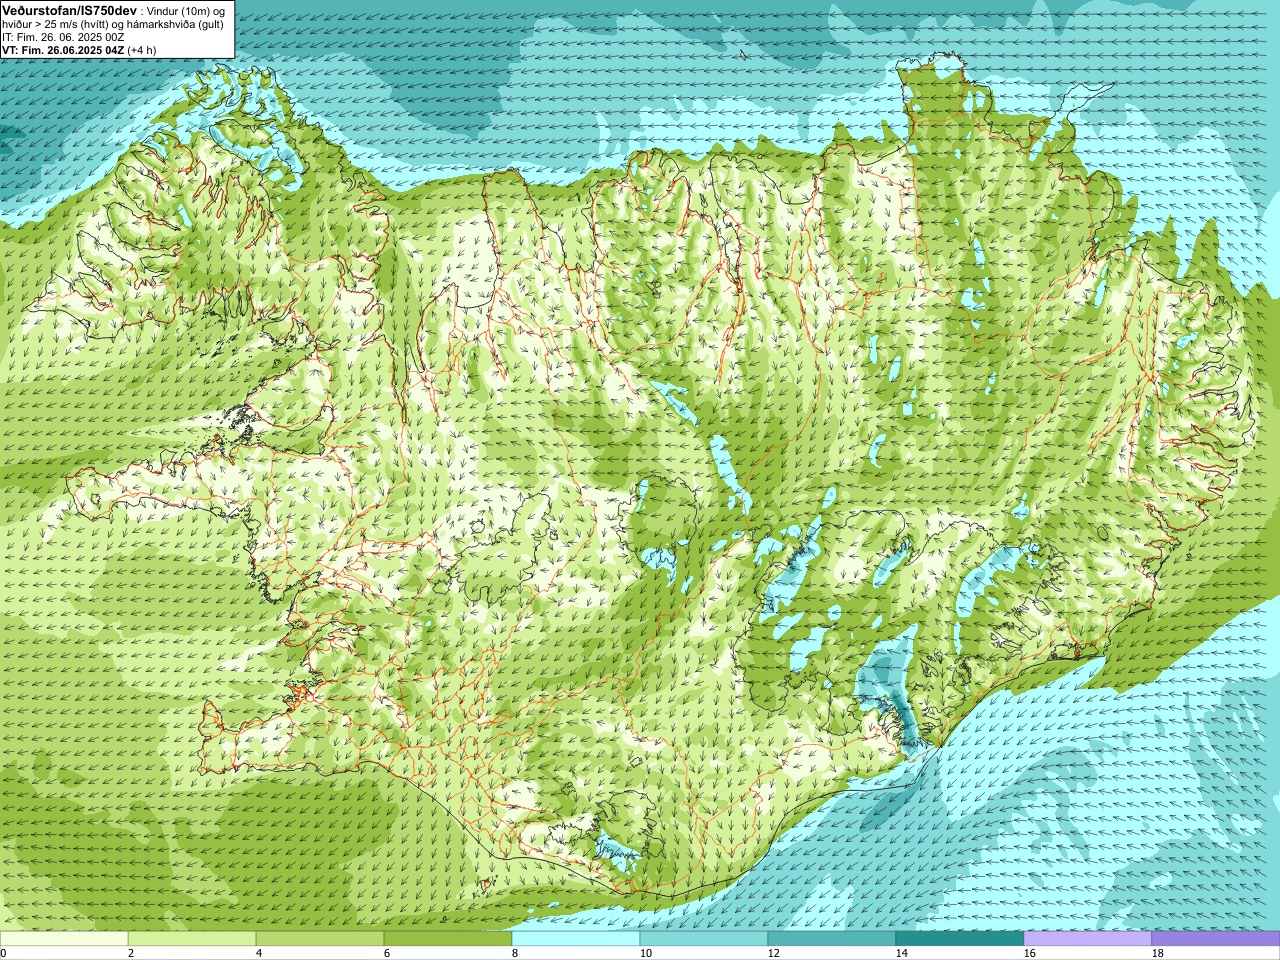
Task: Select the 2–4 m/s light green legend swatch
Action: [x=192, y=939]
